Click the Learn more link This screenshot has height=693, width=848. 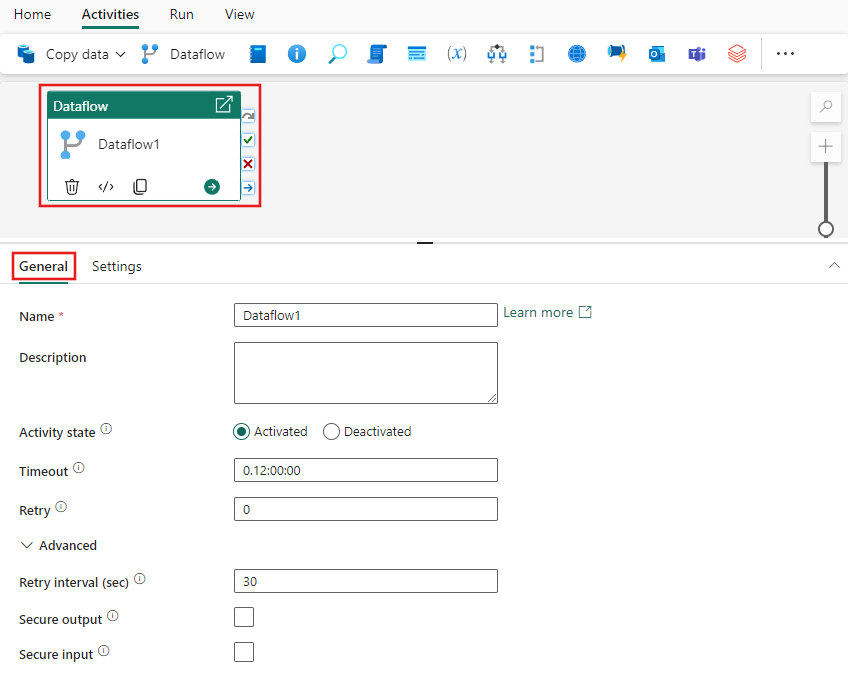[x=540, y=312]
